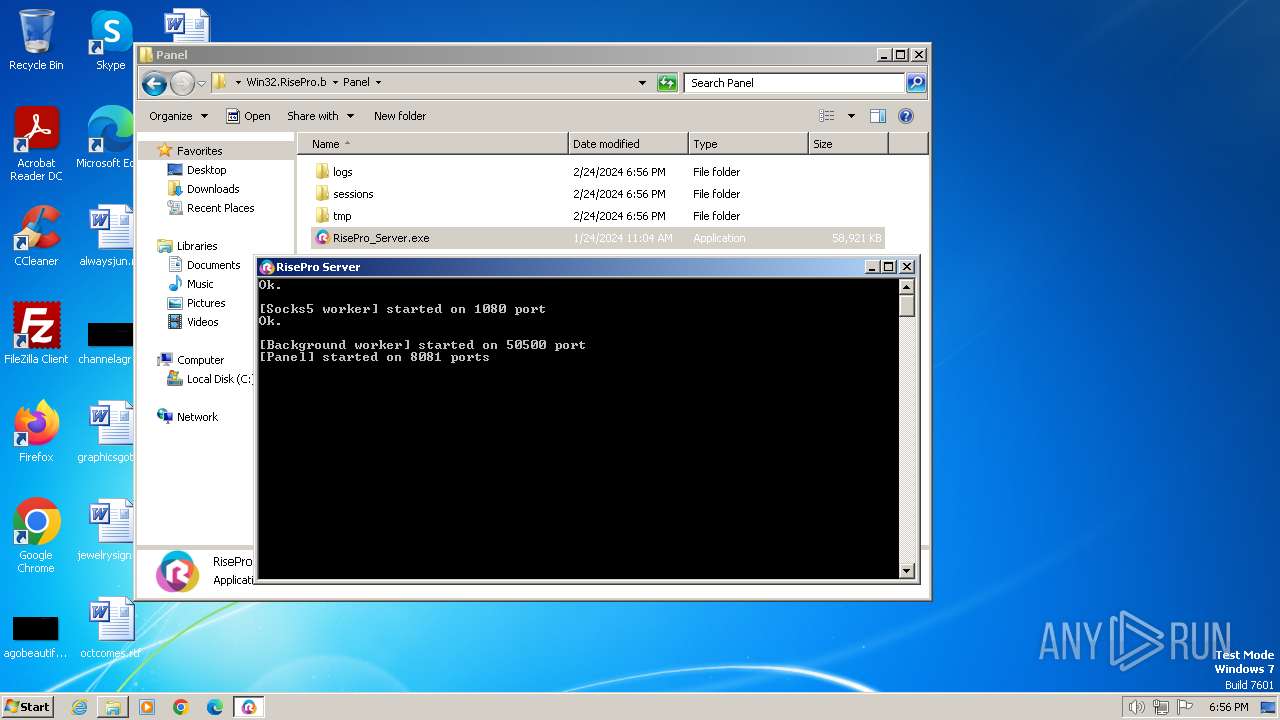
Task: Sort by Size column header
Action: pos(848,144)
